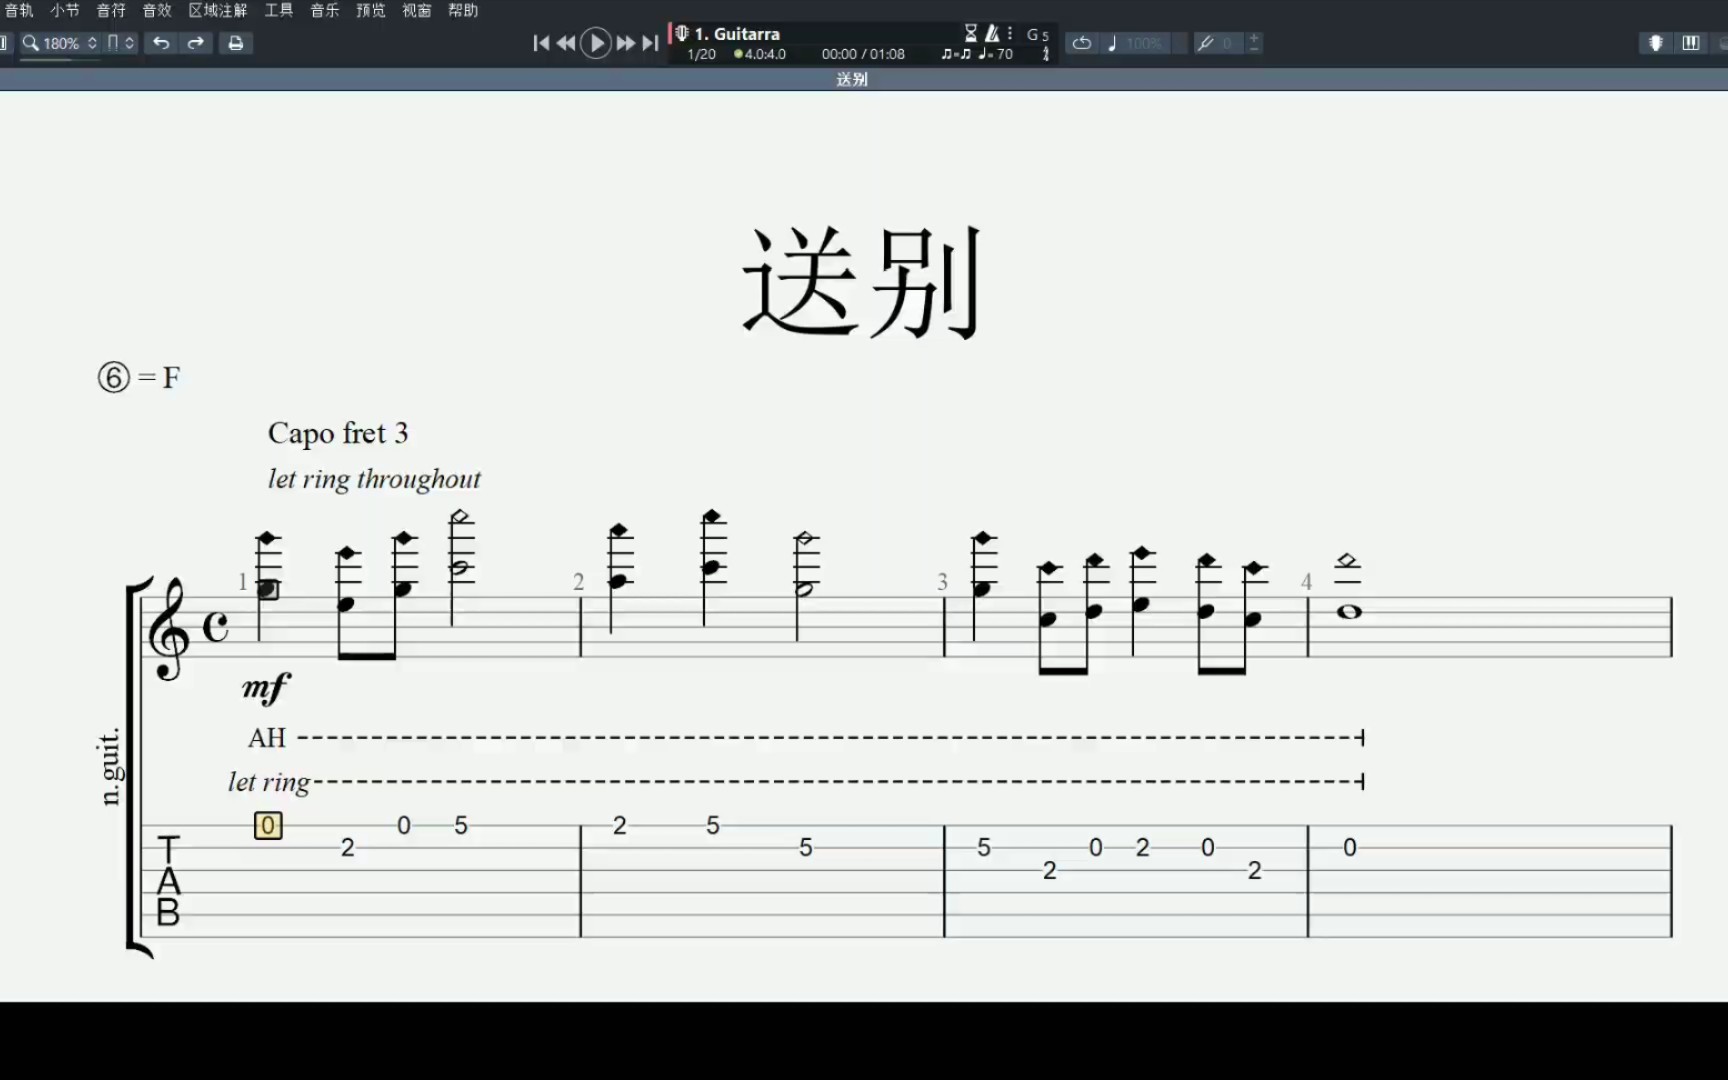Screen dimensions: 1728x1080
Task: Click the TAB clef label
Action: click(x=168, y=882)
